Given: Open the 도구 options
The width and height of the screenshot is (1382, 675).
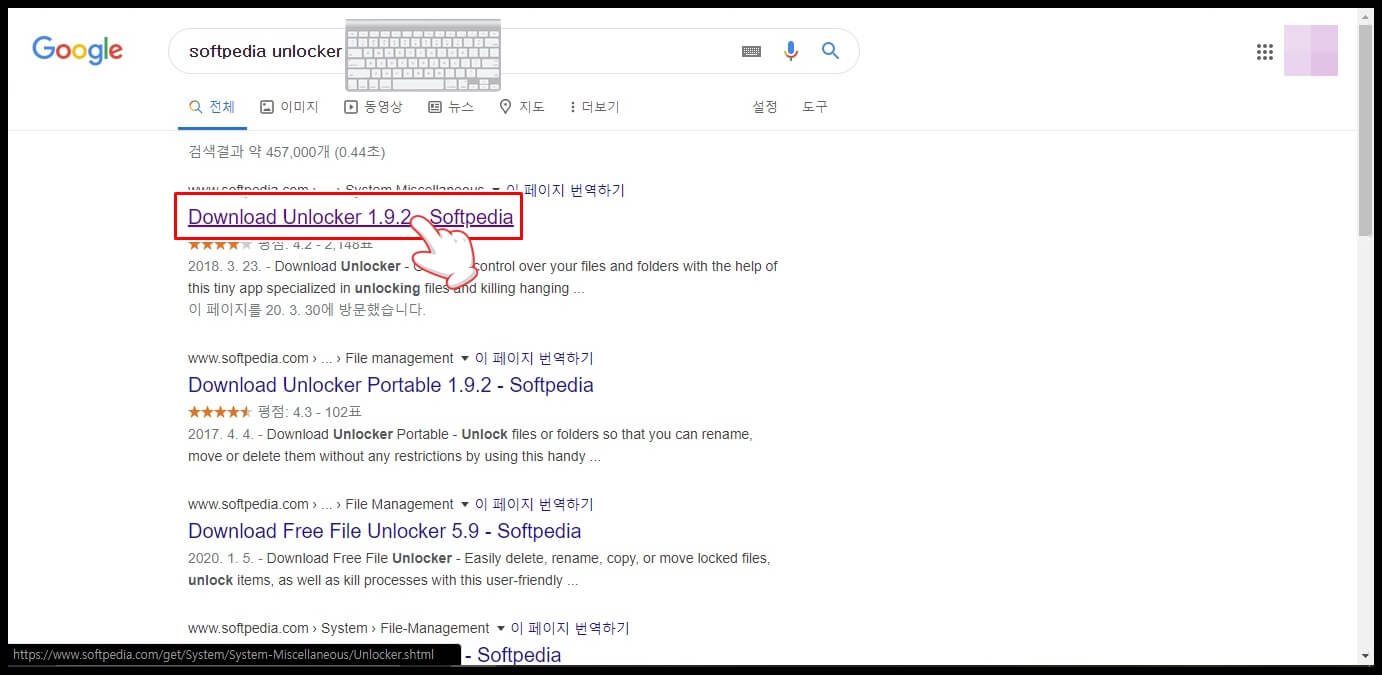Looking at the screenshot, I should (815, 107).
